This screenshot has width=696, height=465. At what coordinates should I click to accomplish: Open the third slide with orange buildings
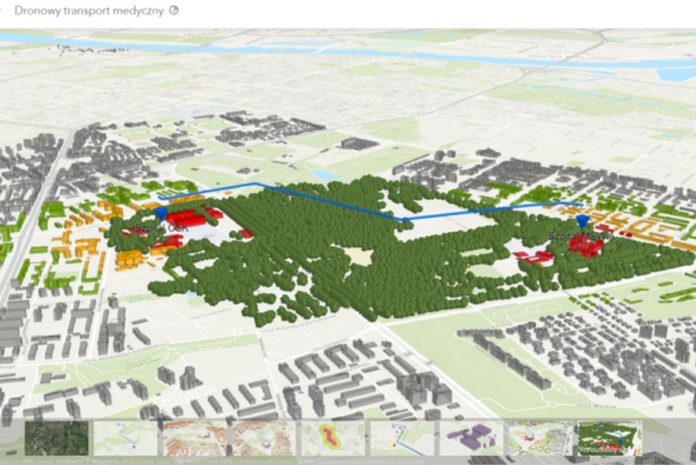pos(194,438)
